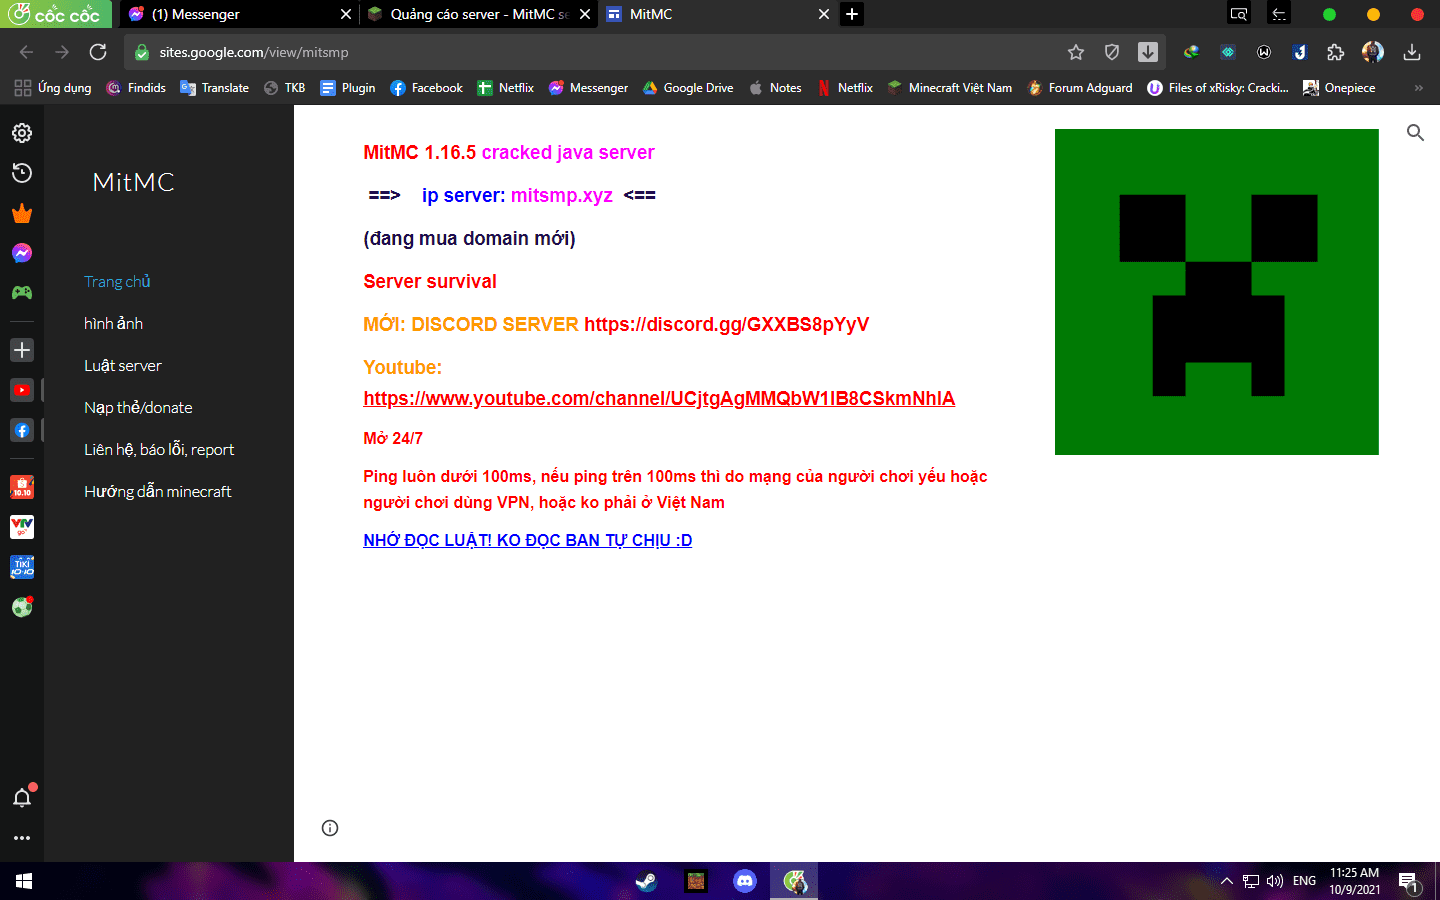Open the YouTube channel link
The width and height of the screenshot is (1440, 900).
coord(659,398)
